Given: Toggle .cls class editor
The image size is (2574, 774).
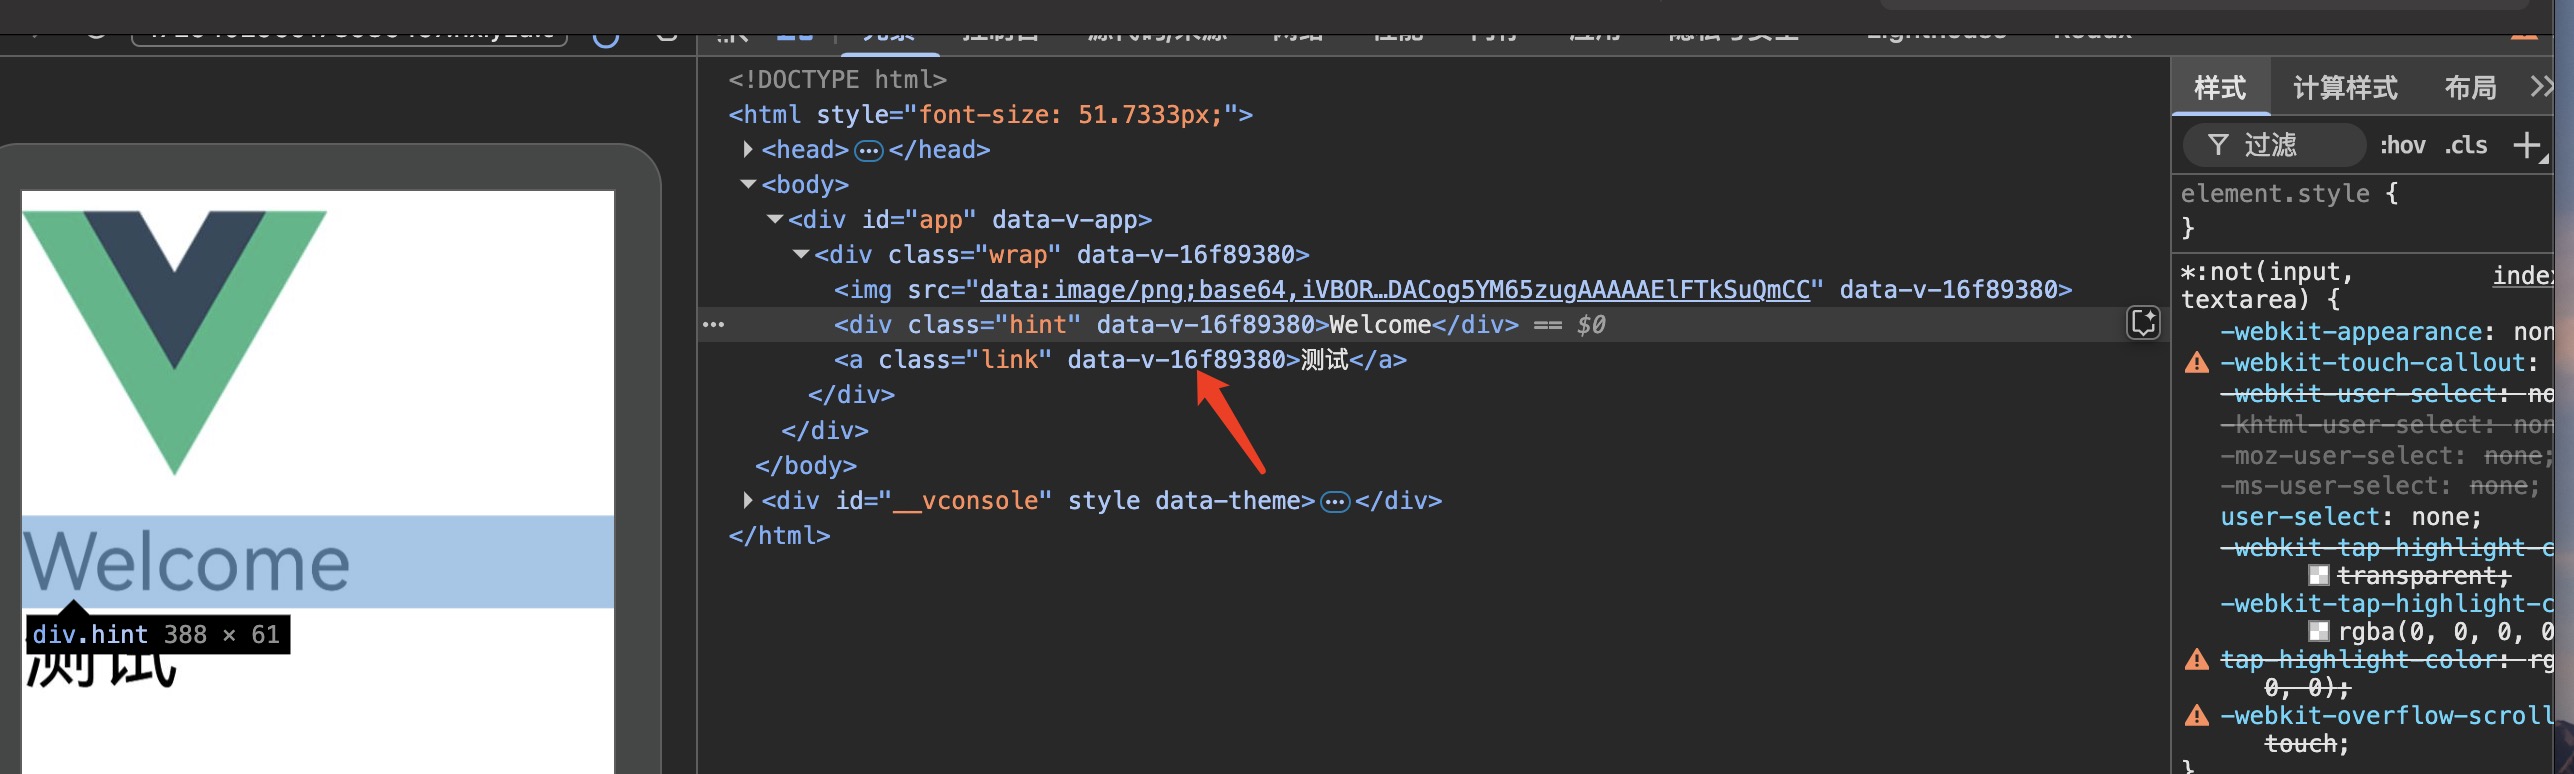Looking at the screenshot, I should click(2466, 146).
